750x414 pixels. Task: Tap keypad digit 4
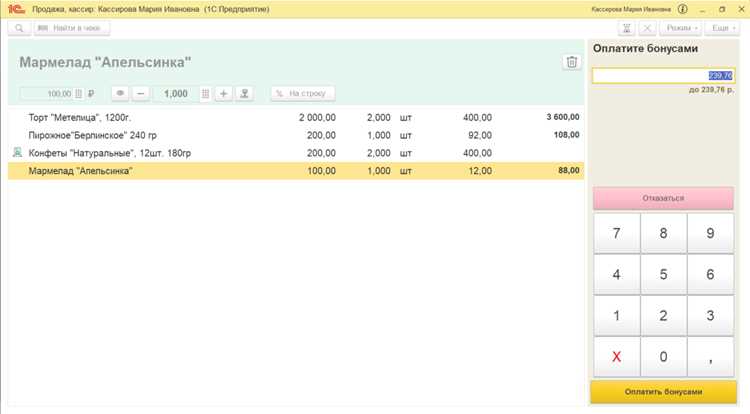point(617,274)
